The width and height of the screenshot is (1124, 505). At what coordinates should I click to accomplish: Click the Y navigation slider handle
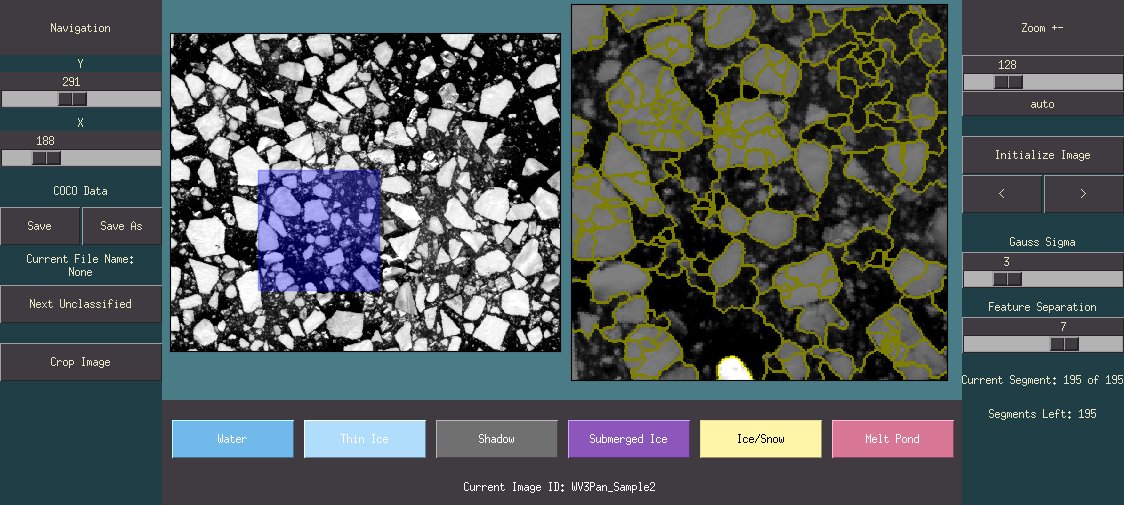click(72, 99)
